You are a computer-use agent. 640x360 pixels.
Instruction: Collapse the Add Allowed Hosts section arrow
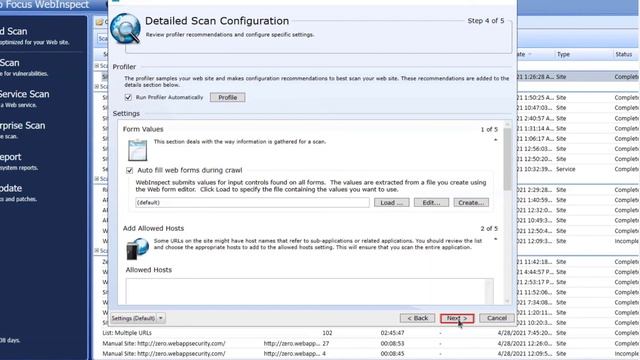pos(496,239)
